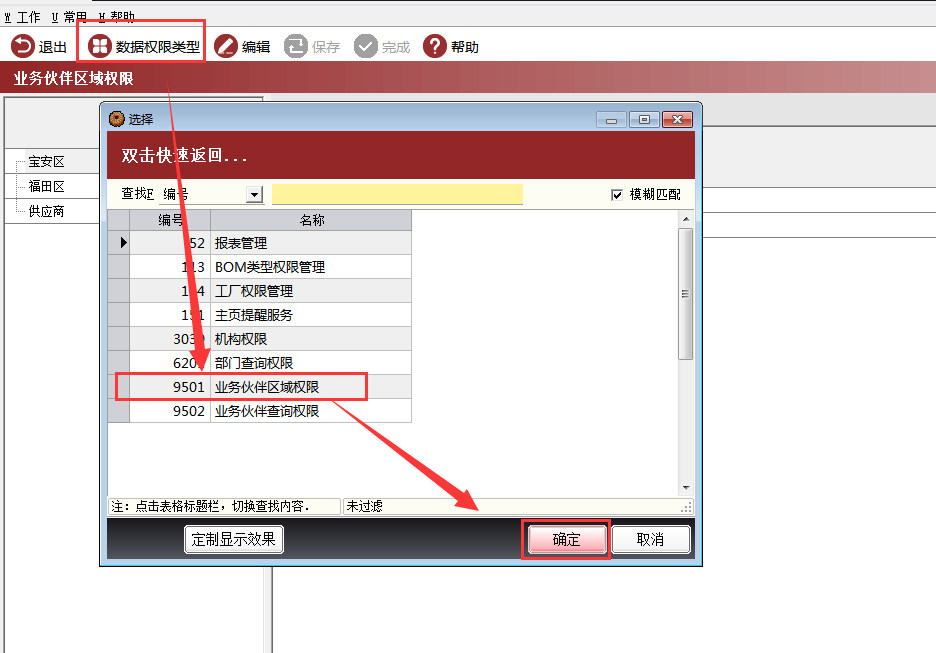Sort by the 编号 column header
Viewport: 936px width, 653px height.
[x=170, y=220]
